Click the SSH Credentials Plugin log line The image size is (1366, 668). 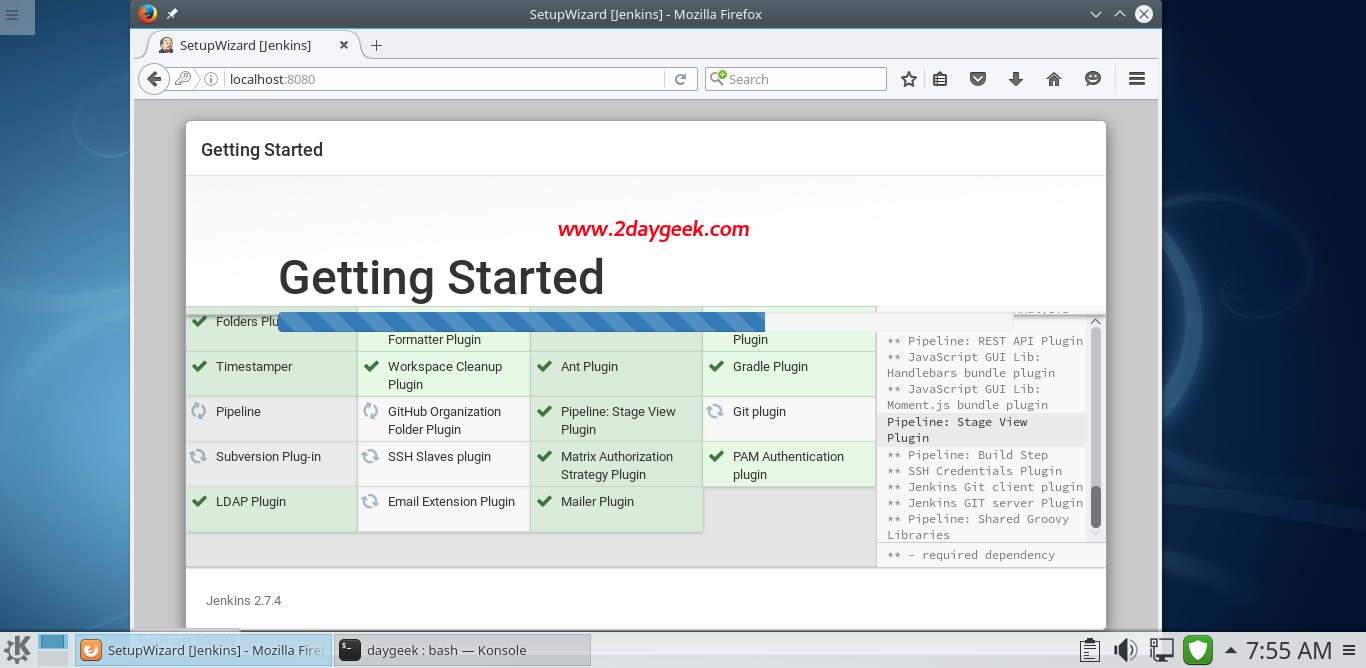[x=975, y=471]
